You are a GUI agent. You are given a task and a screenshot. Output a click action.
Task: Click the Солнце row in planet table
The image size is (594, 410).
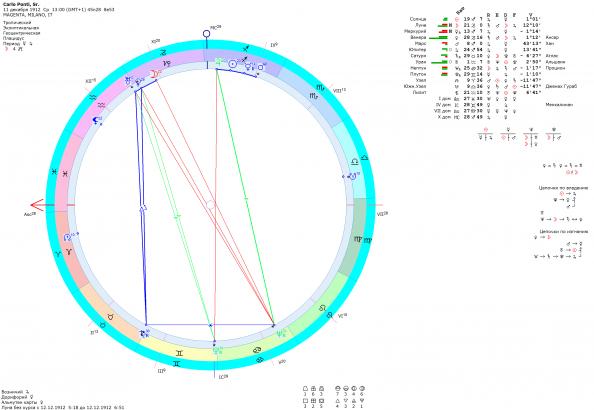pyautogui.click(x=475, y=19)
